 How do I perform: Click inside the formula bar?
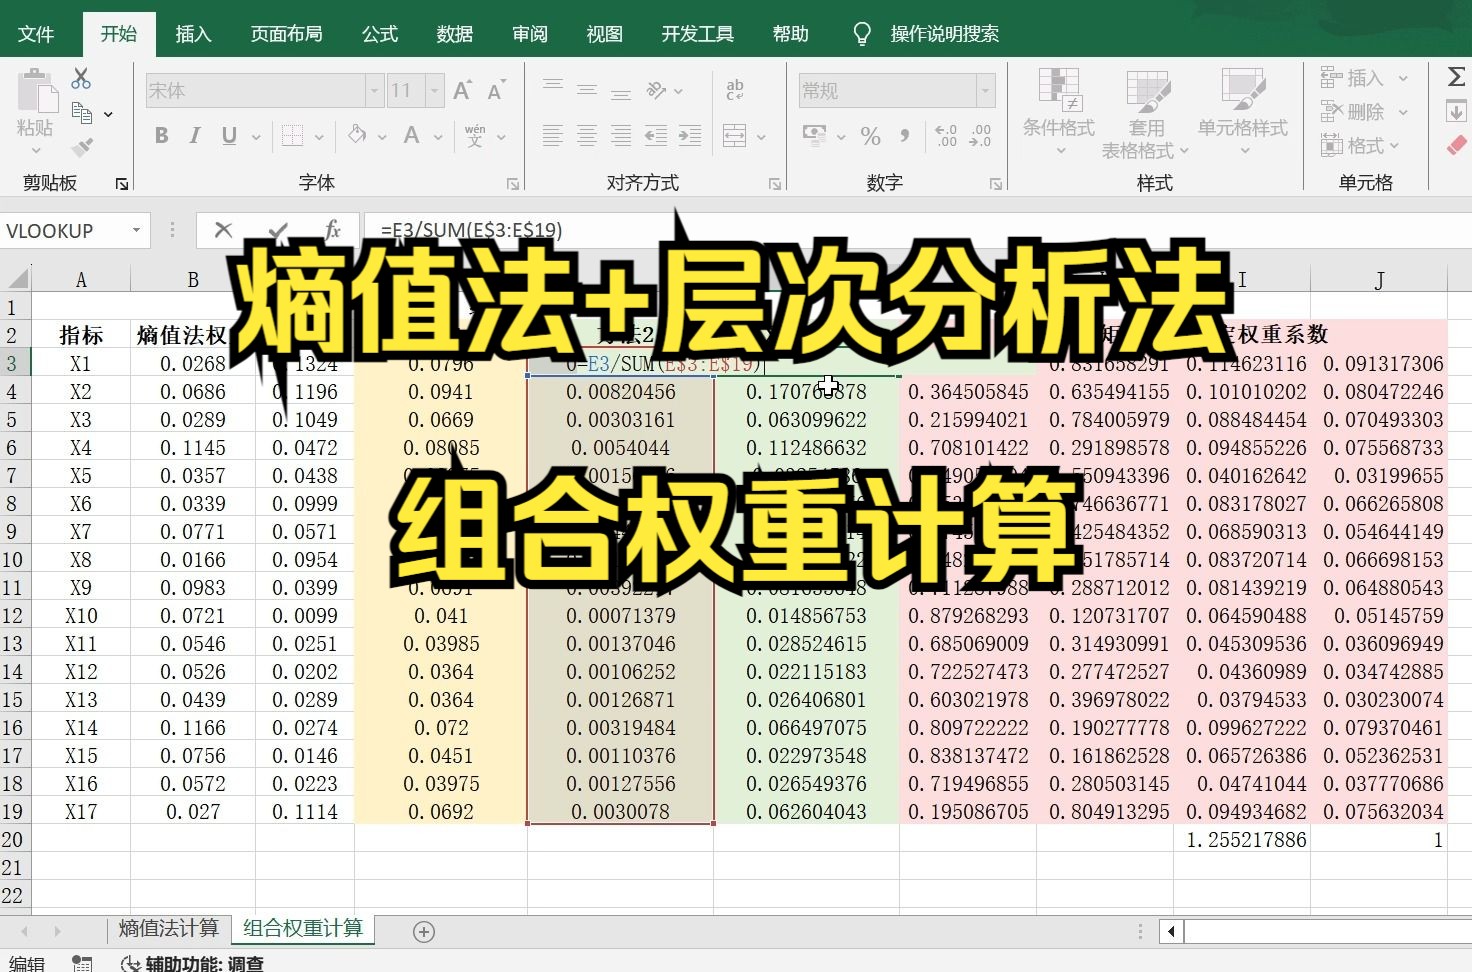point(917,230)
